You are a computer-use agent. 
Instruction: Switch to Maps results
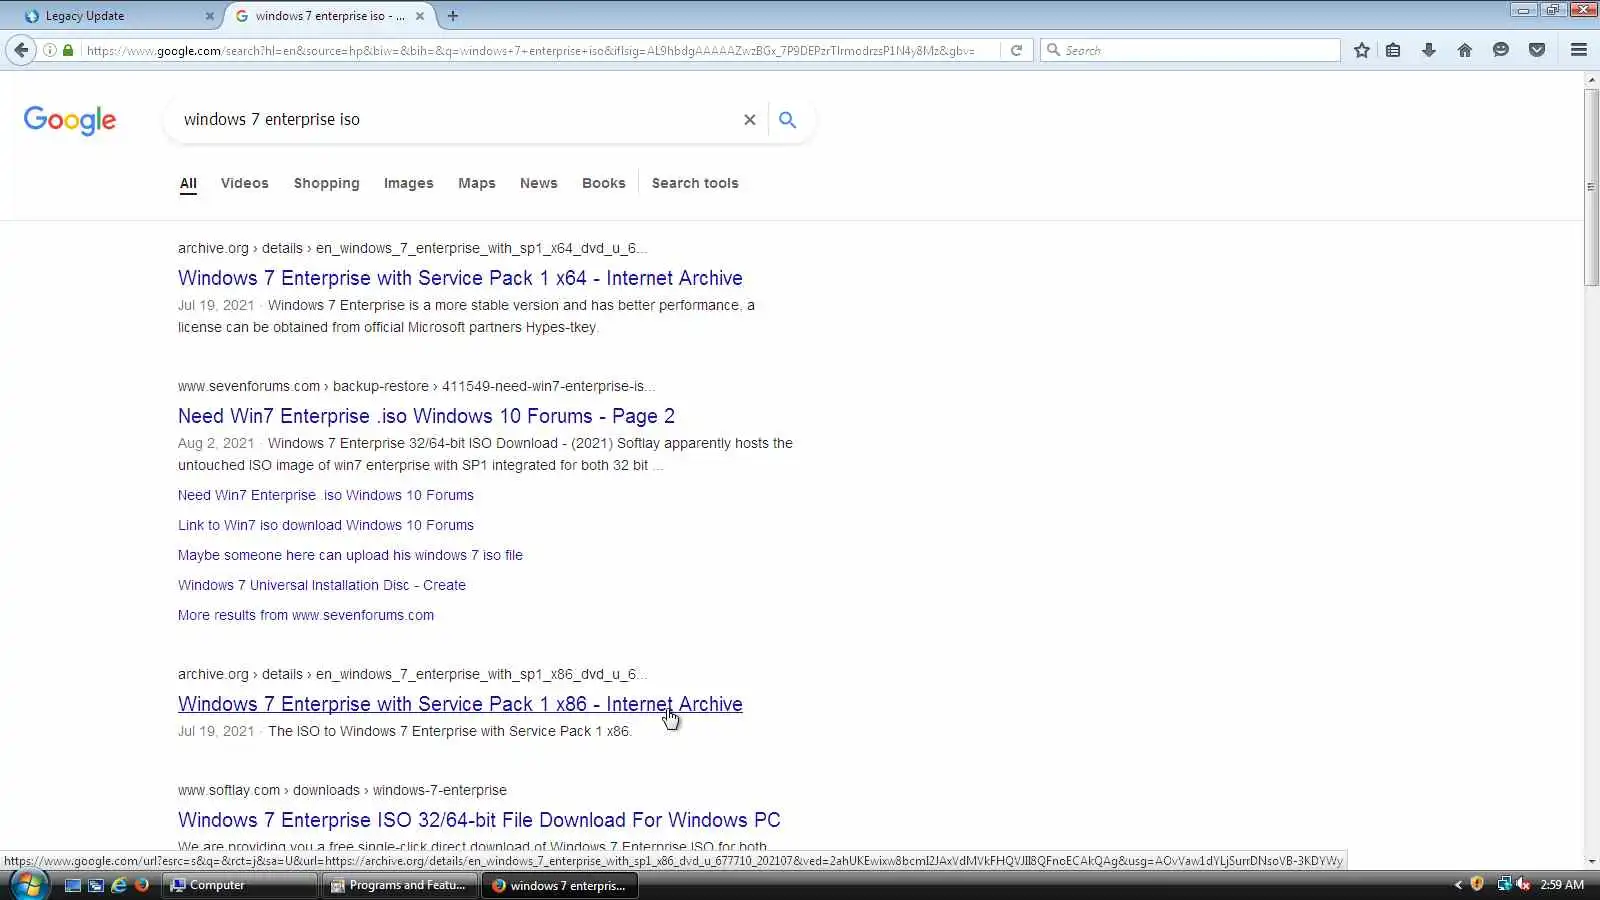[x=477, y=183]
